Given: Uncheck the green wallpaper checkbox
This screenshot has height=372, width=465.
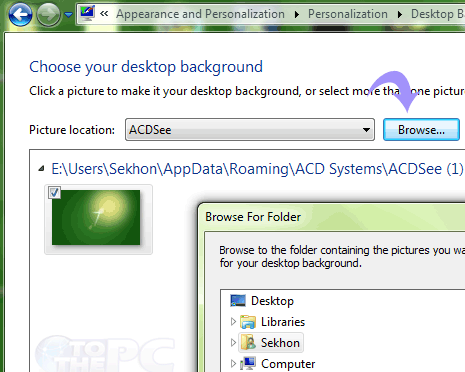Looking at the screenshot, I should click(54, 192).
